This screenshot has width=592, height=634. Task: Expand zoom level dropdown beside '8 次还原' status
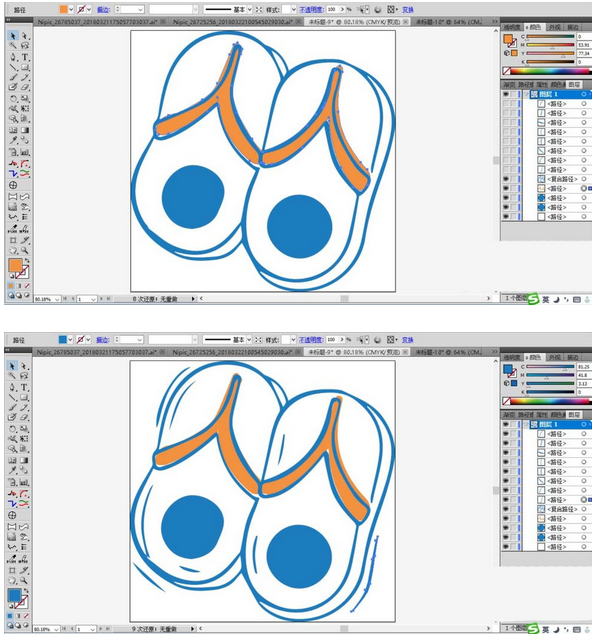click(57, 299)
